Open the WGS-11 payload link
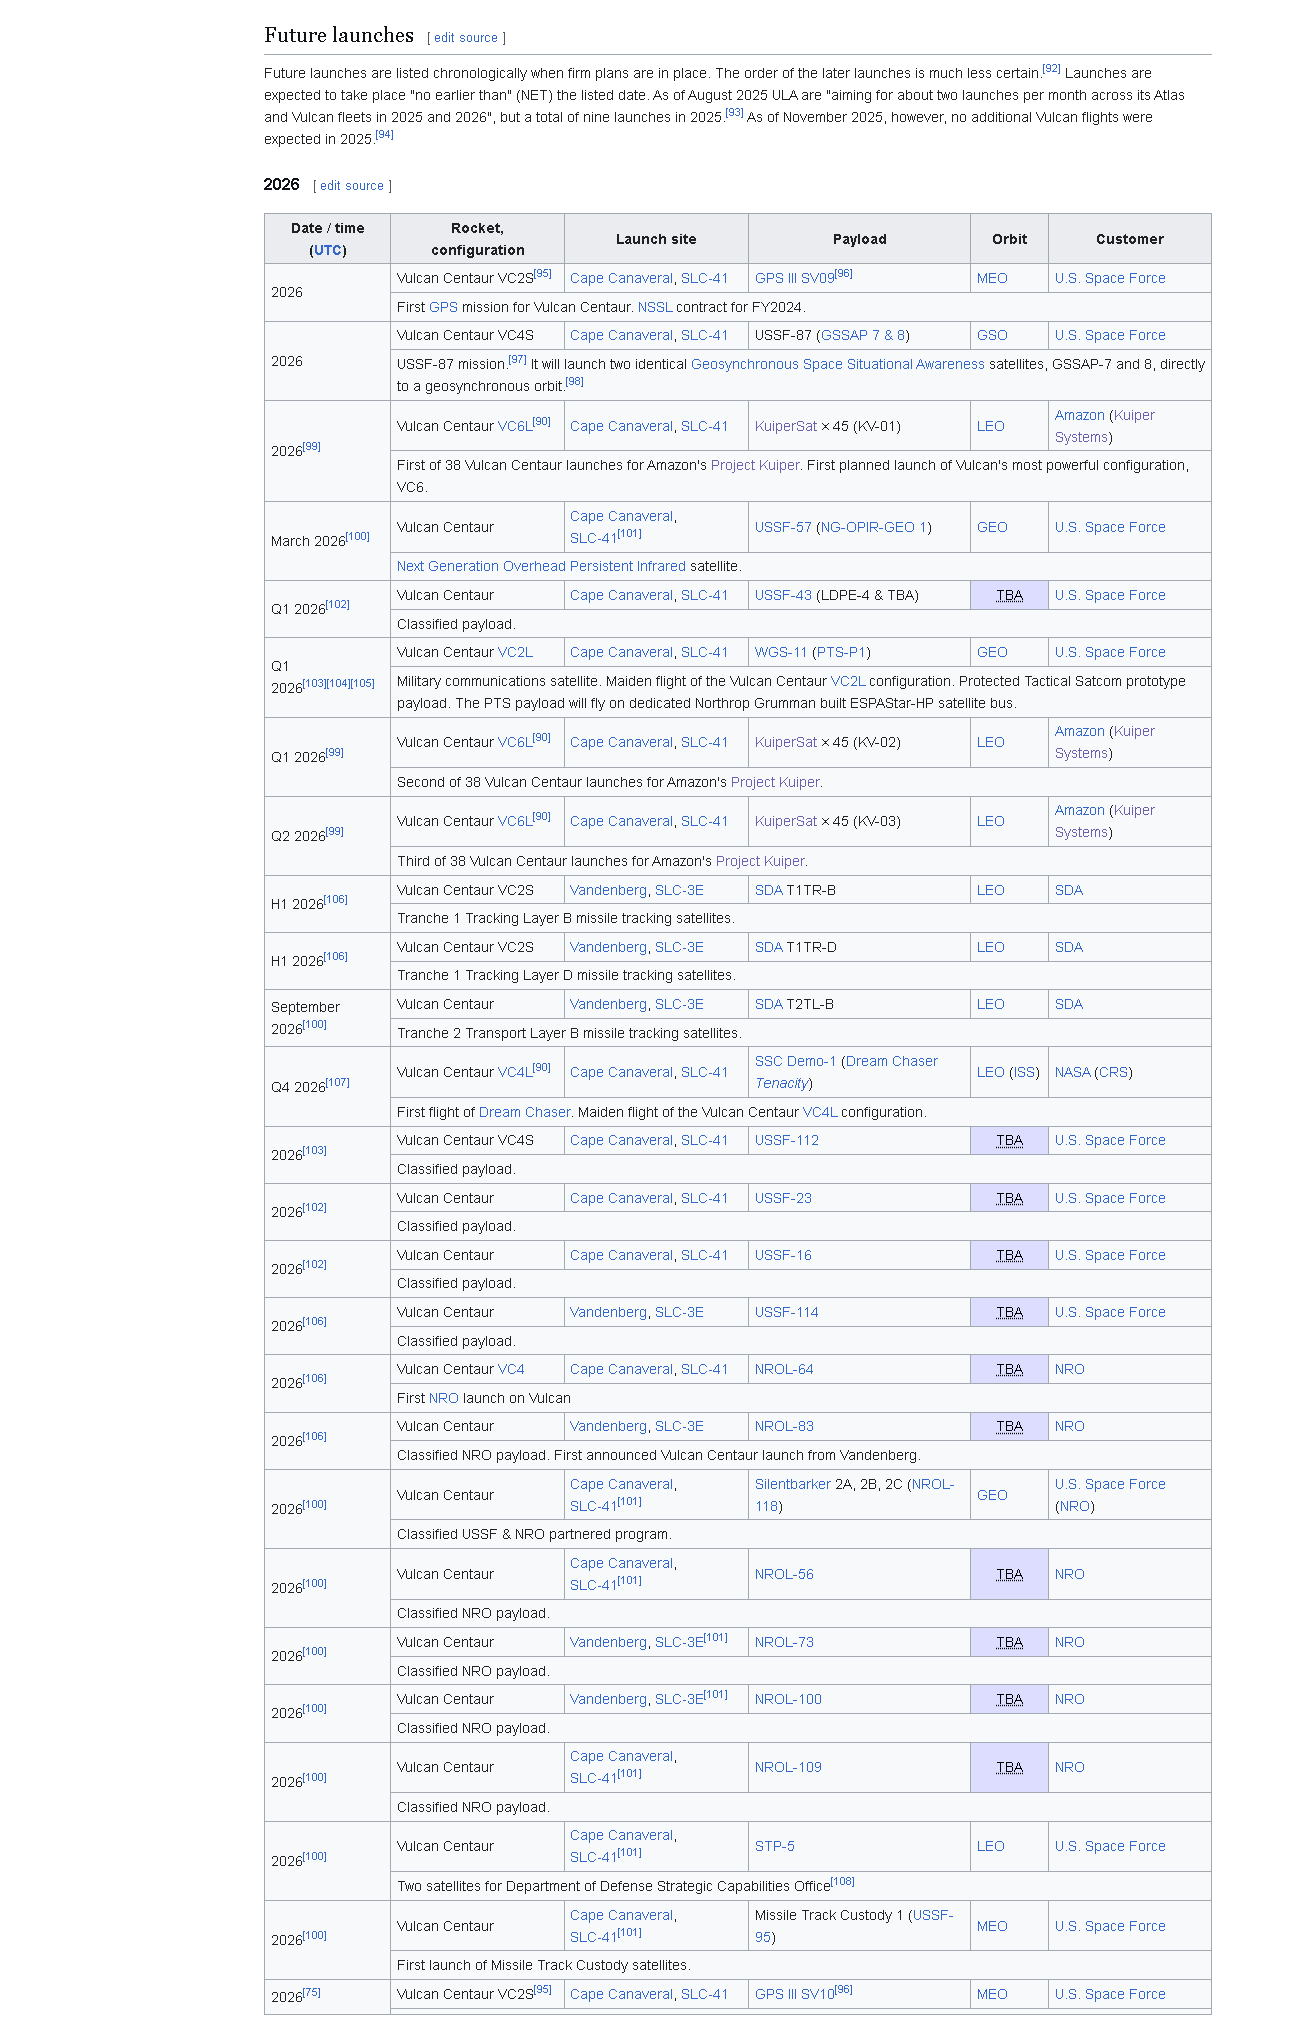 780,652
